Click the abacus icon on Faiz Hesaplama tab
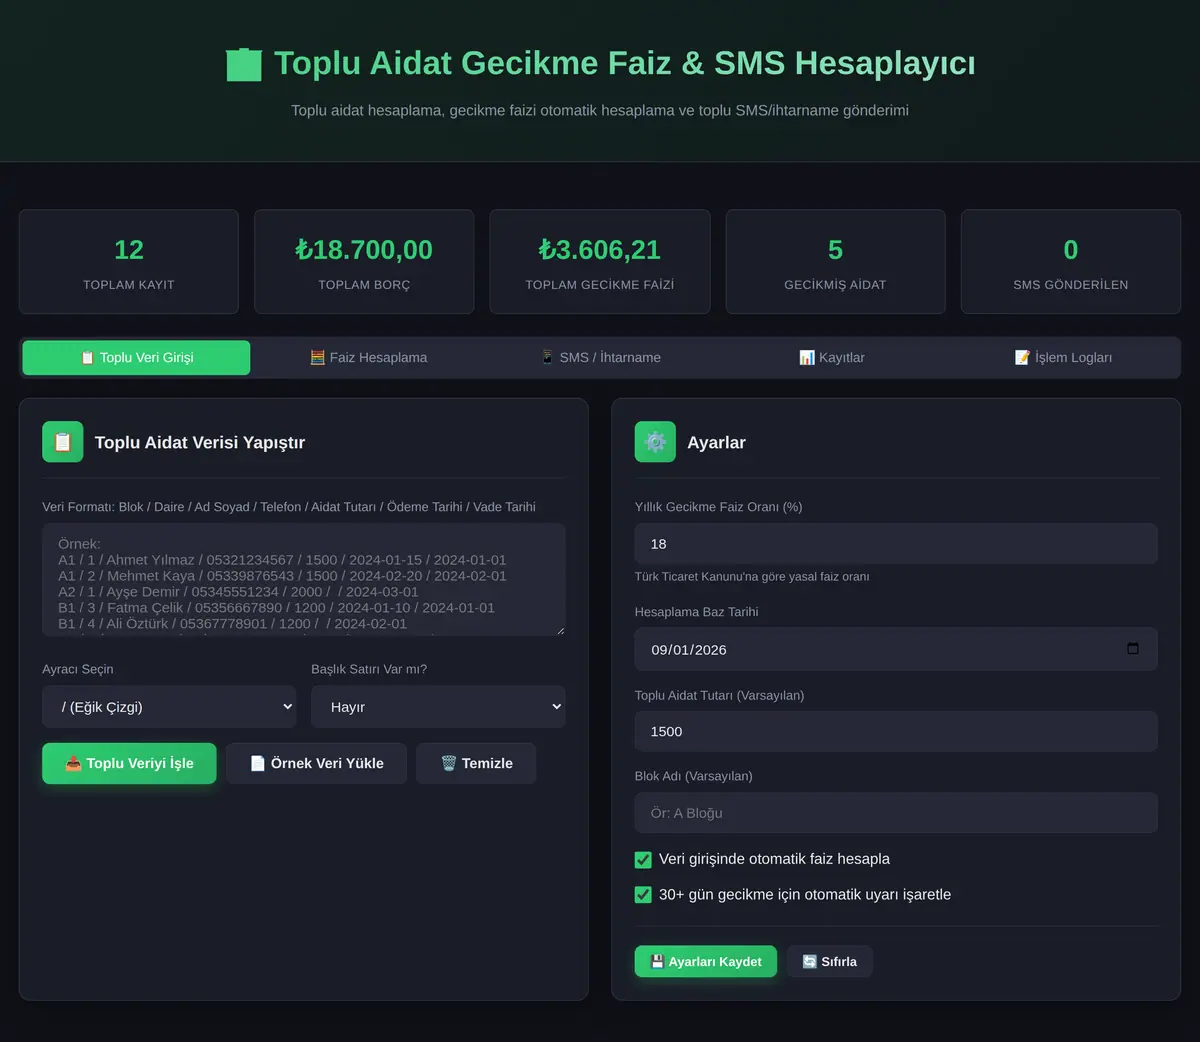The width and height of the screenshot is (1200, 1042). pos(317,357)
